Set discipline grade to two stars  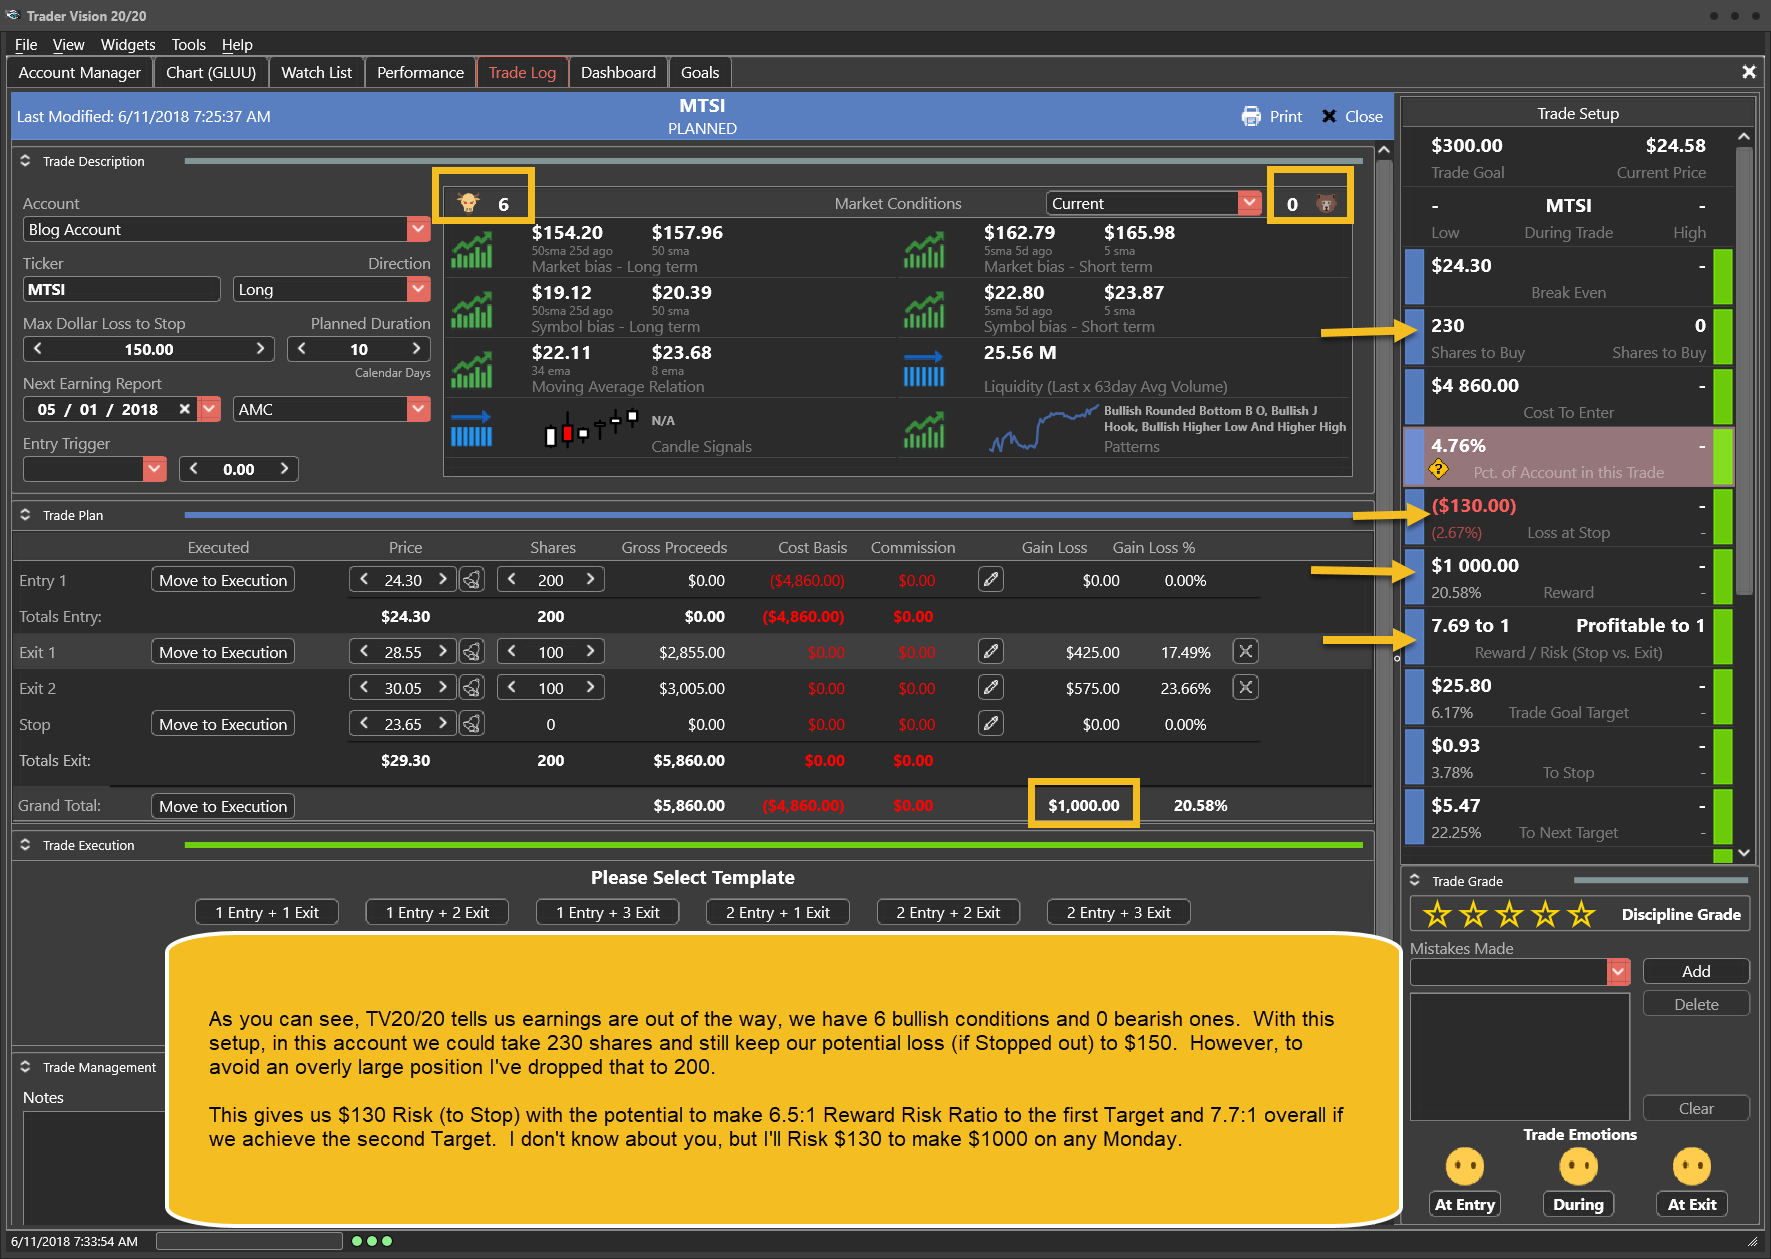click(1474, 914)
